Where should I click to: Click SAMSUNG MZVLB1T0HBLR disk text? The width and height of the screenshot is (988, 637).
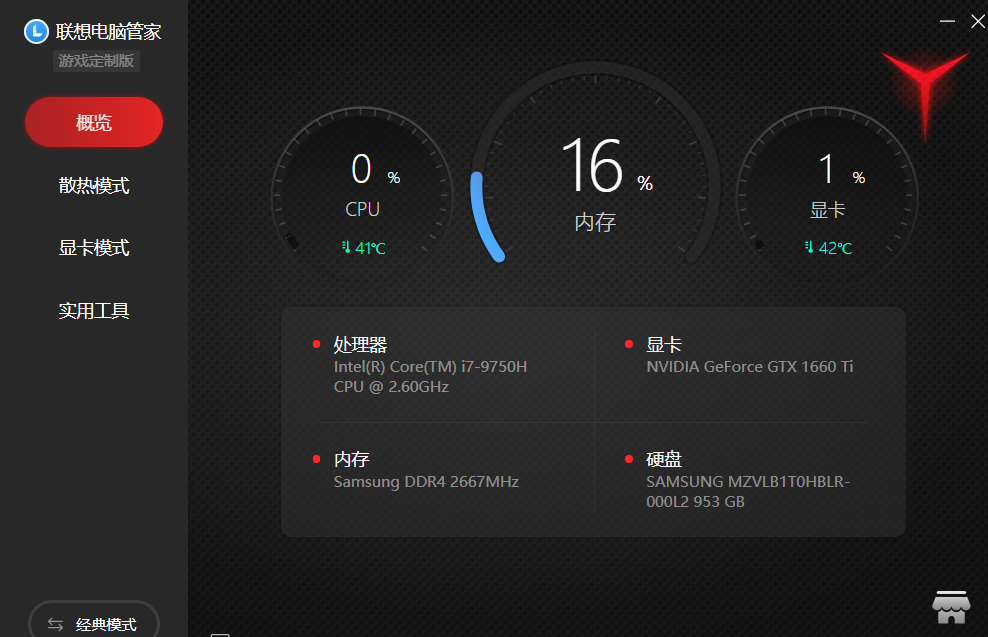click(748, 491)
